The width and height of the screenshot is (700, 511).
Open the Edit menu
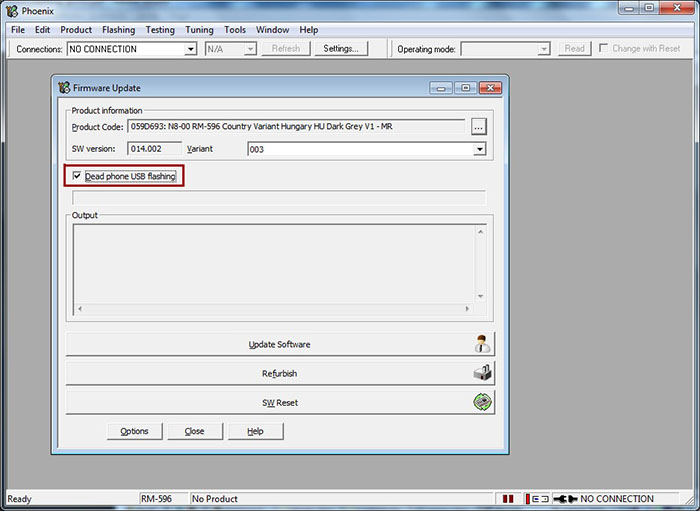pos(42,30)
